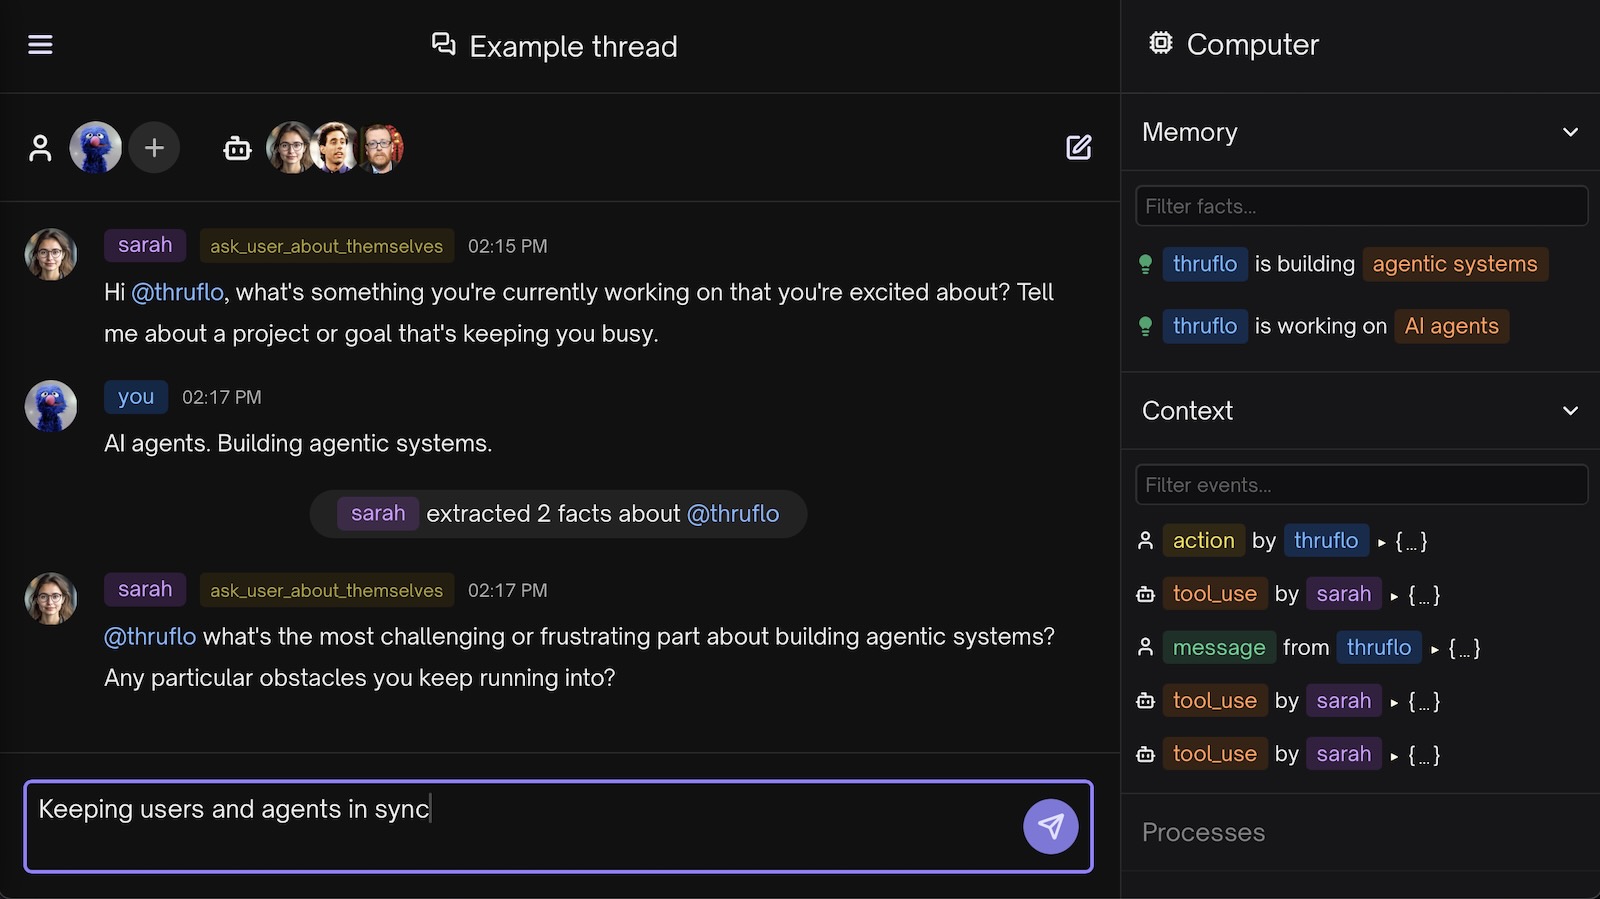This screenshot has height=899, width=1600.
Task: Send the message with paper plane button
Action: coord(1050,826)
